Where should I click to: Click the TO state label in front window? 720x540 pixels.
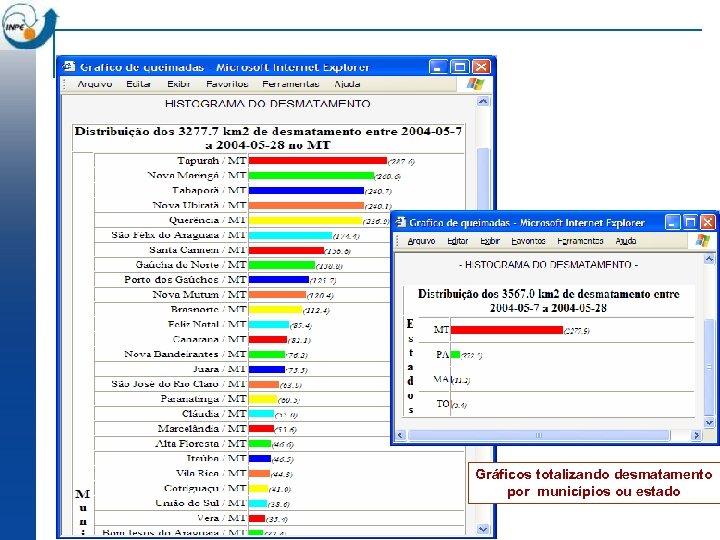coord(443,404)
